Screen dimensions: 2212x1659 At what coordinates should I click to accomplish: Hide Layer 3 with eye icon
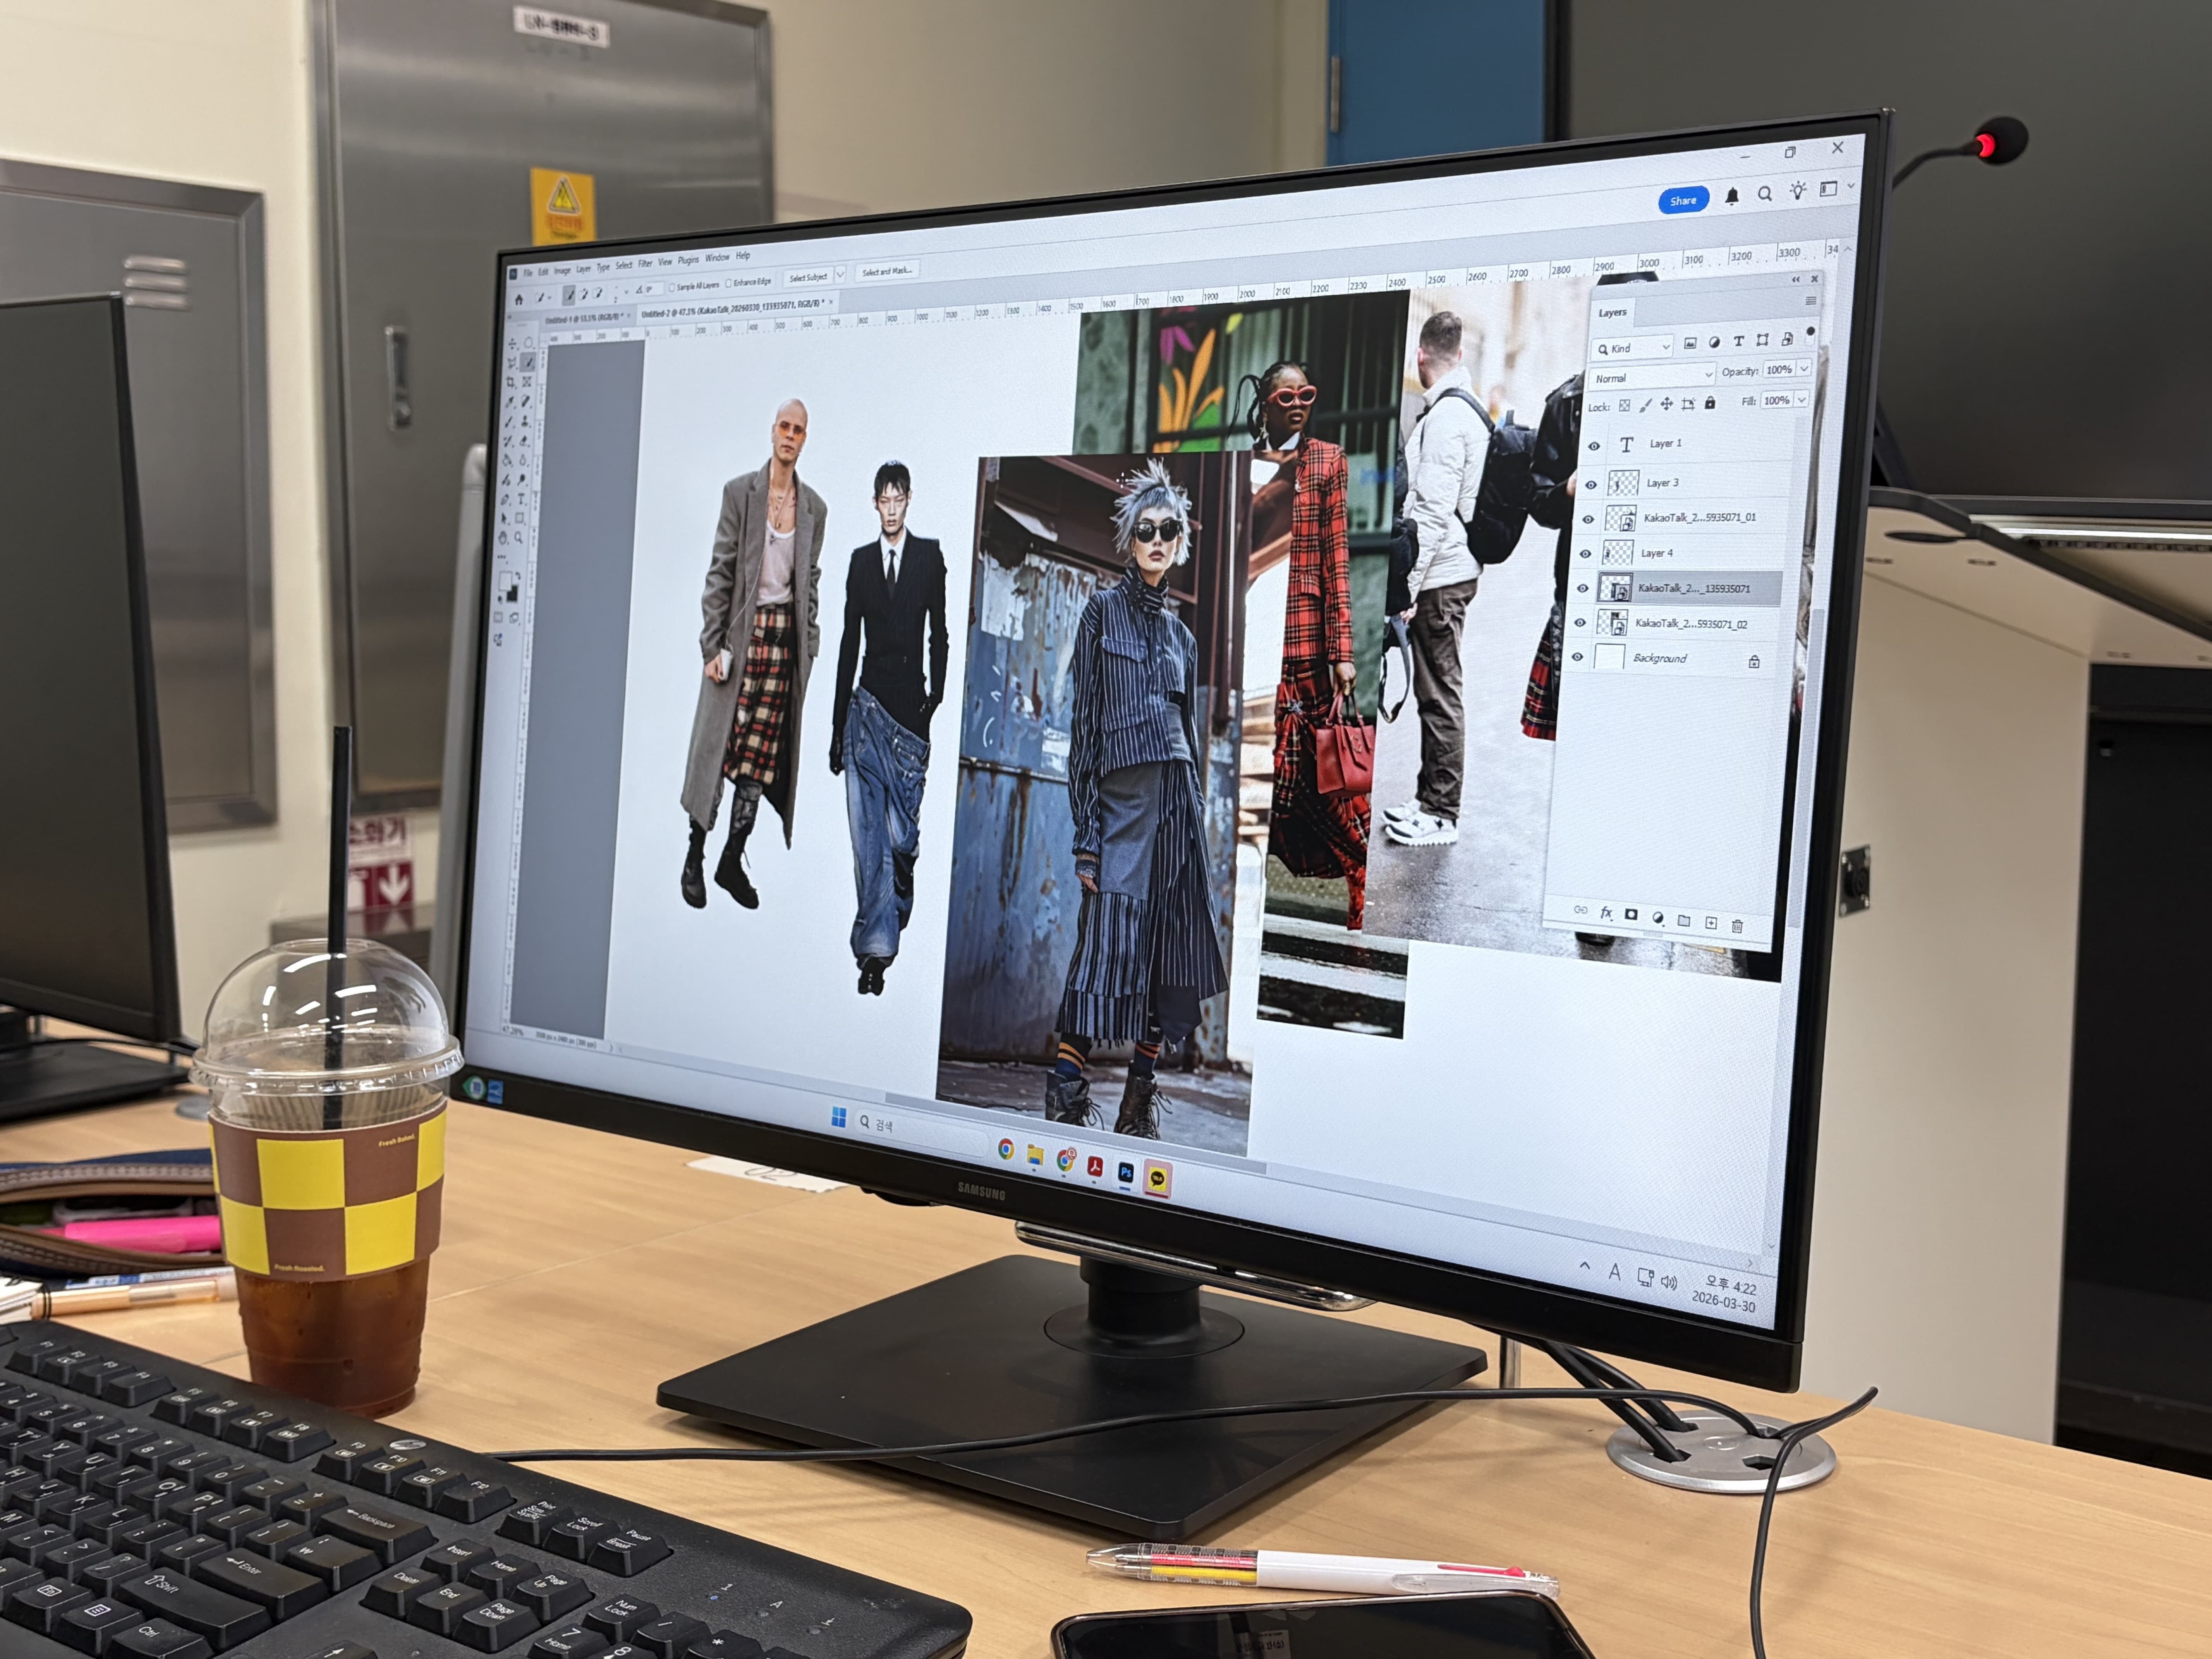point(1591,485)
